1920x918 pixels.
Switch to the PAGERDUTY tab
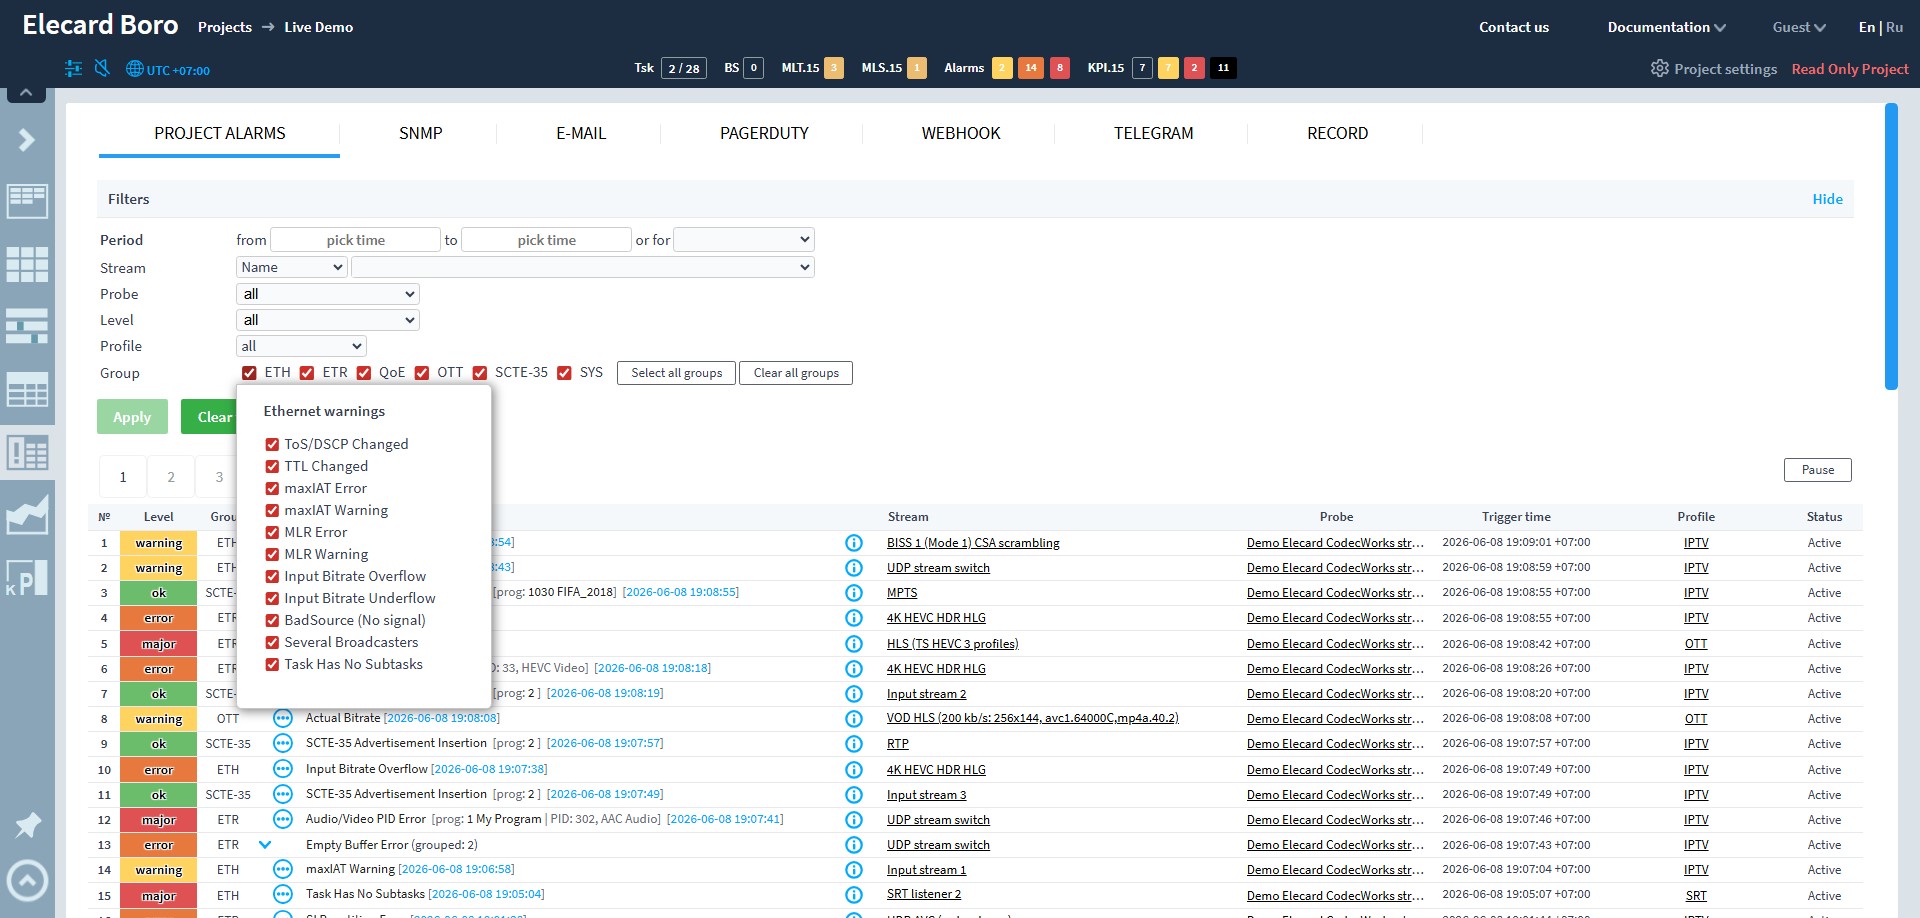point(764,133)
